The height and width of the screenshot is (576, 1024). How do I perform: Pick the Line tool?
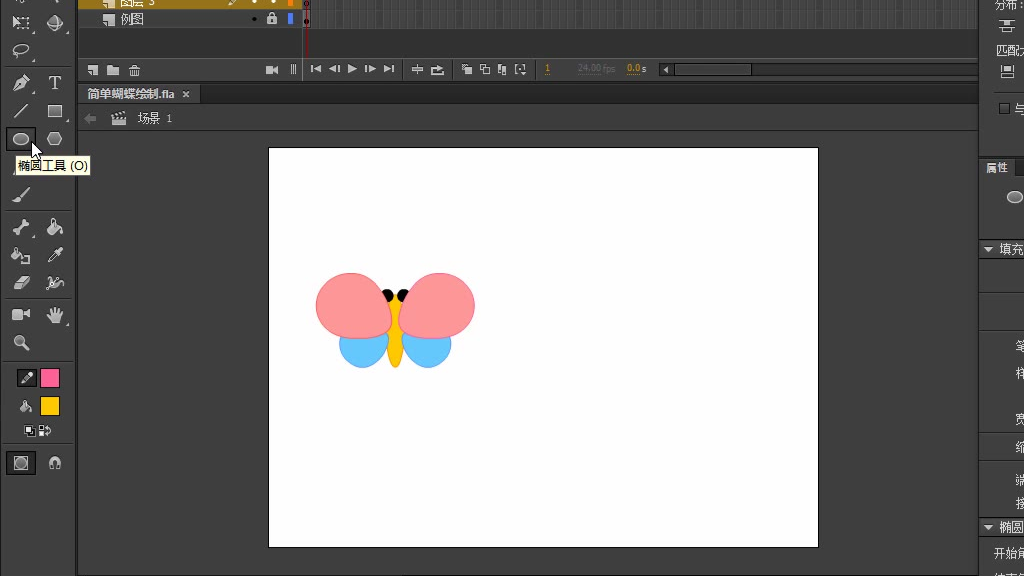point(21,111)
